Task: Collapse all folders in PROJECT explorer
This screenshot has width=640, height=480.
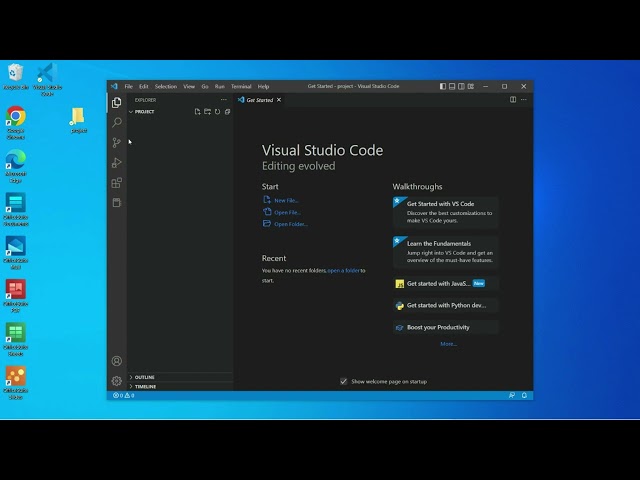Action: tap(227, 111)
